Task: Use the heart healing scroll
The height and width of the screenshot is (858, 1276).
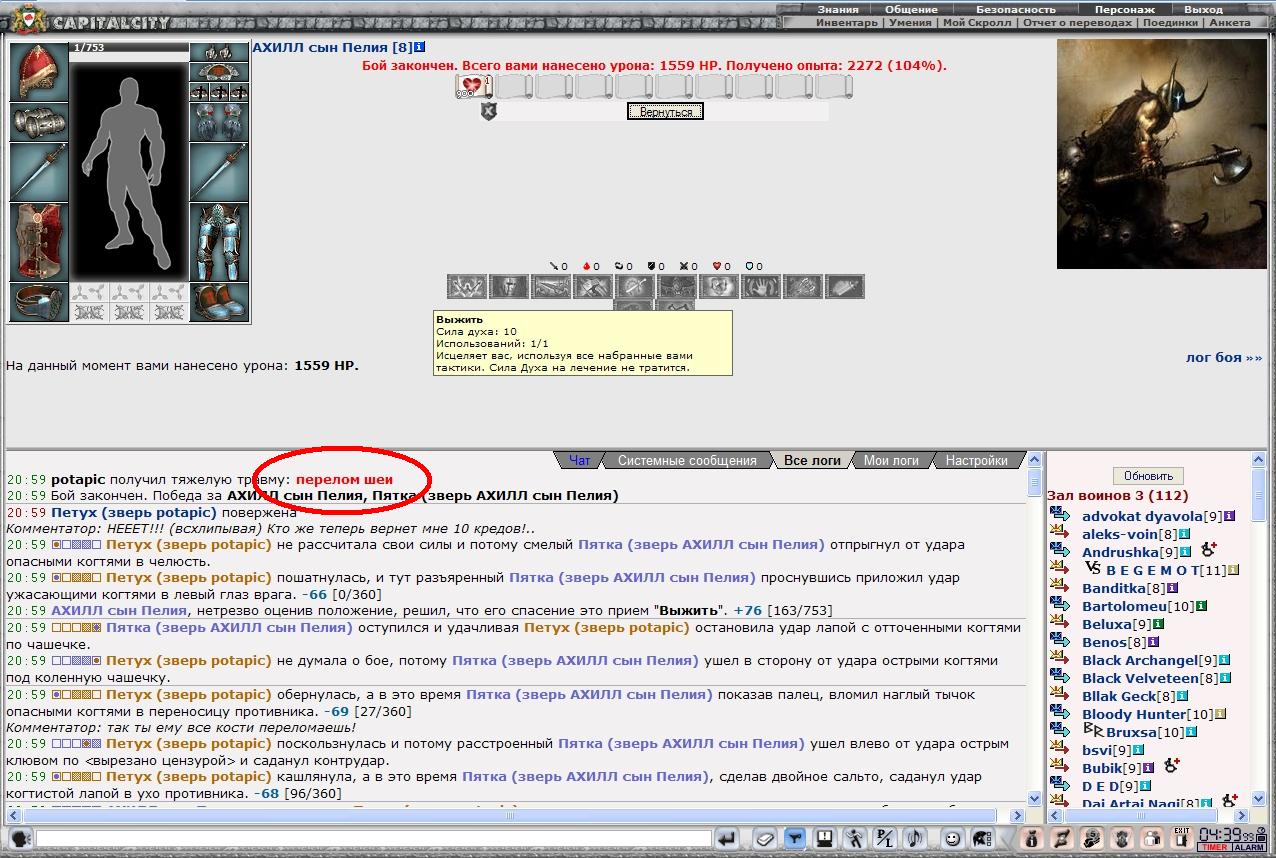Action: tap(473, 86)
